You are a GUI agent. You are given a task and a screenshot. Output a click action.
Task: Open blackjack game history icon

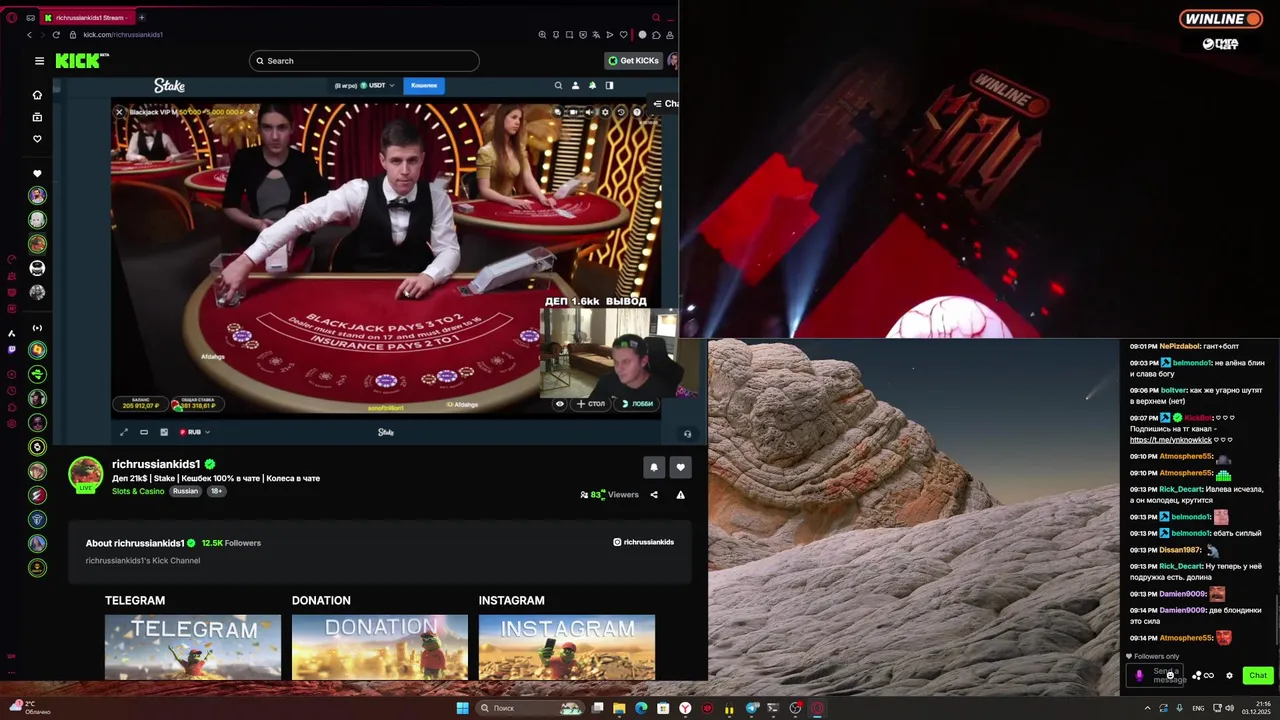coord(620,112)
